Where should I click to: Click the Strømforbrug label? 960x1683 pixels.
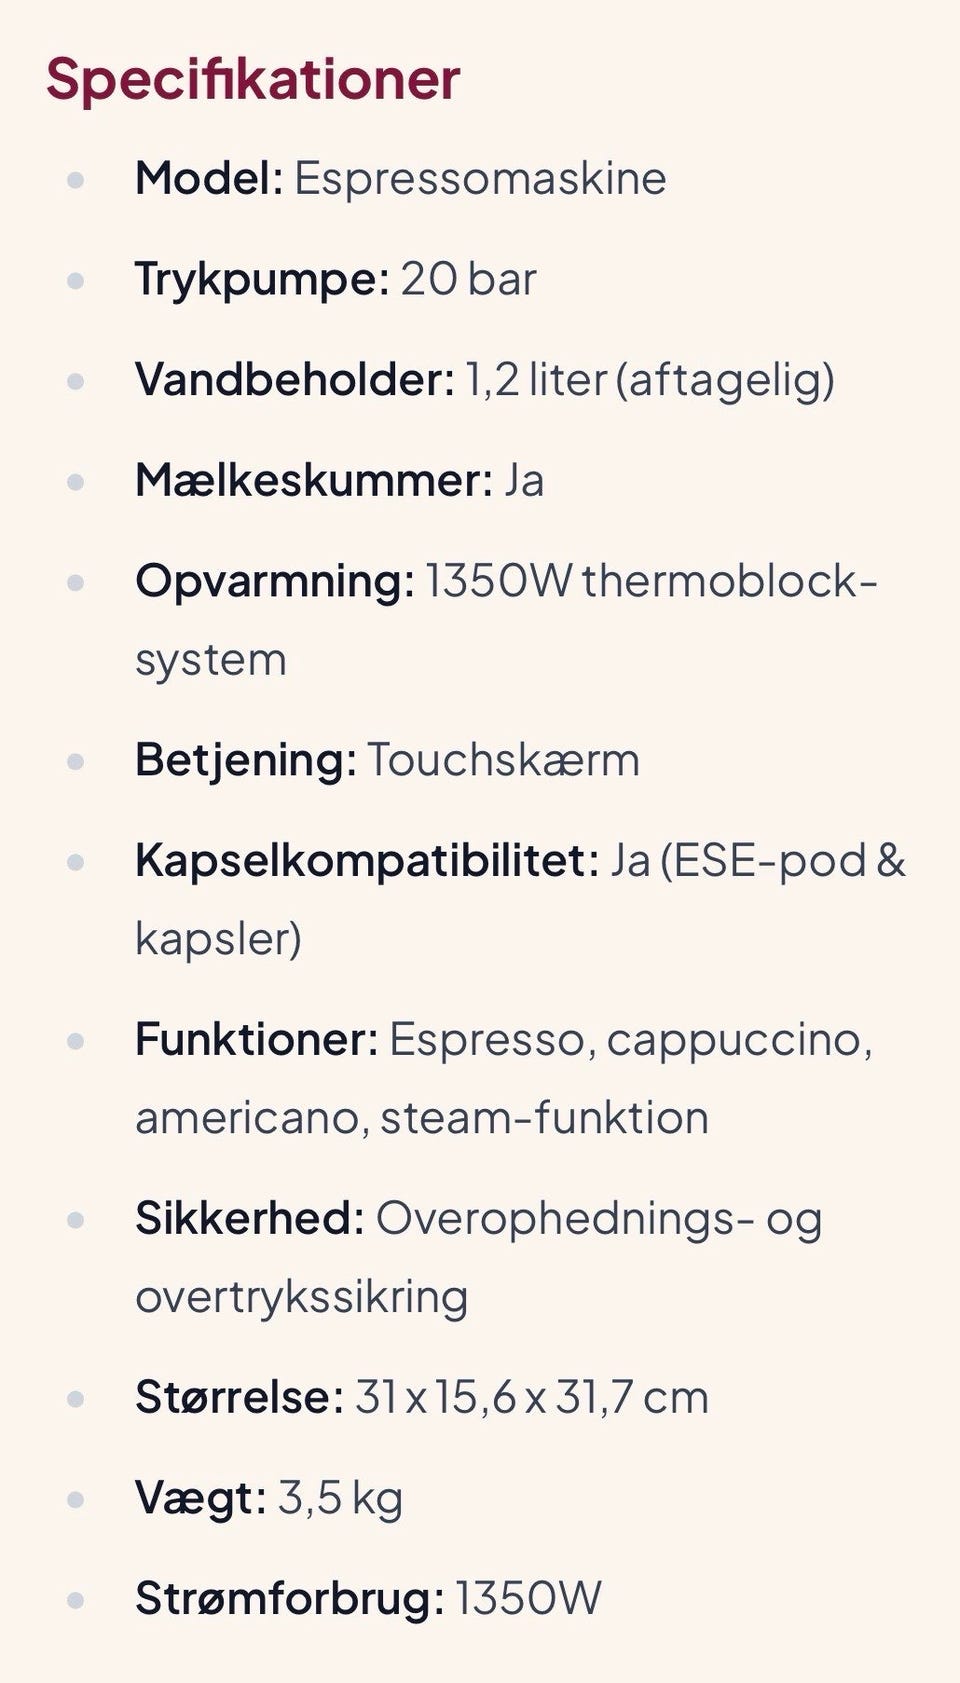tap(290, 1598)
